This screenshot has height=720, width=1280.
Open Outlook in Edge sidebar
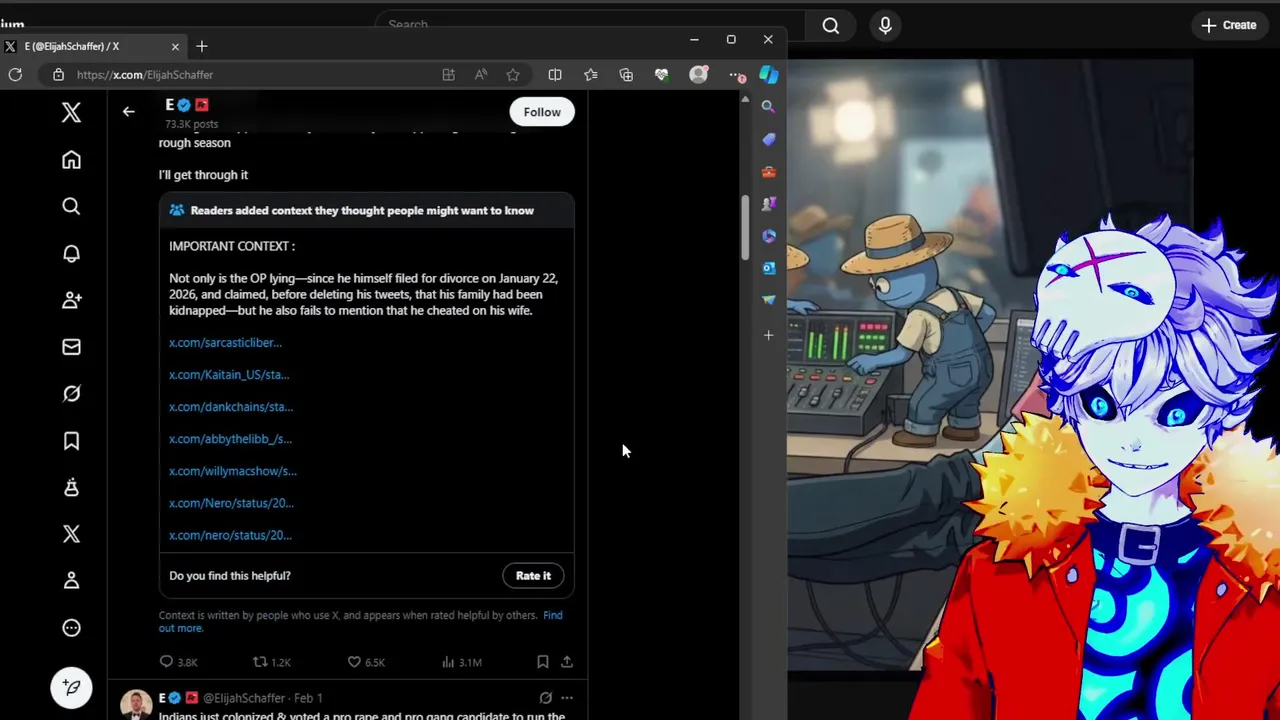coord(768,268)
